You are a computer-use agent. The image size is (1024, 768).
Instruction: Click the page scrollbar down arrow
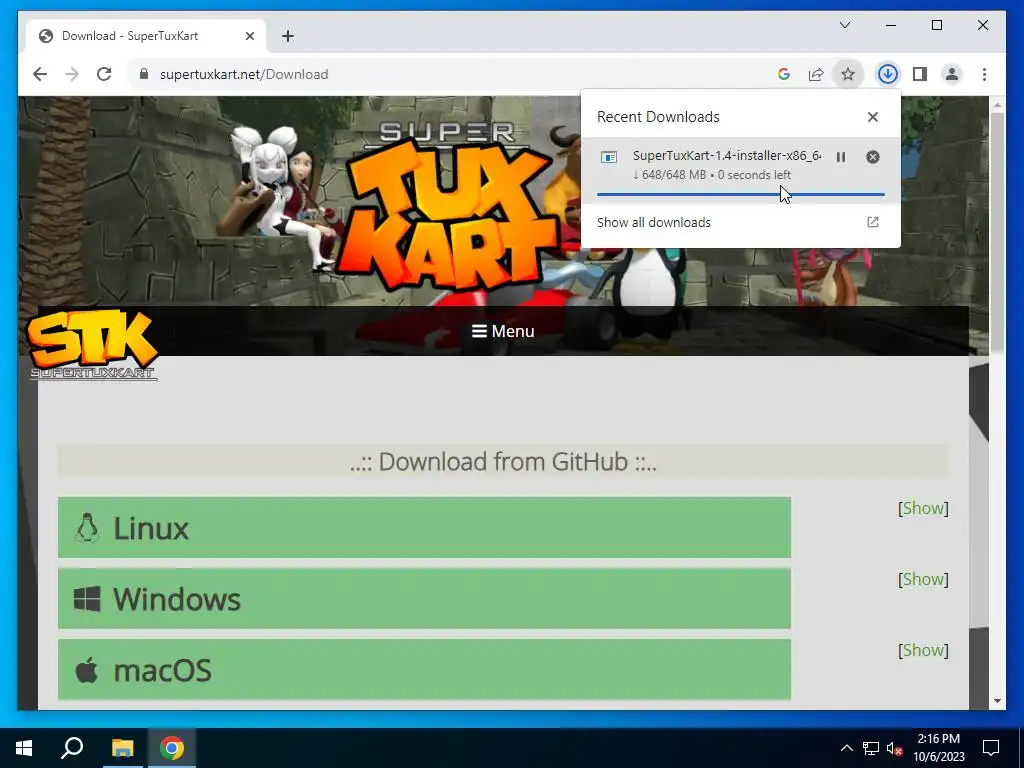[x=997, y=701]
